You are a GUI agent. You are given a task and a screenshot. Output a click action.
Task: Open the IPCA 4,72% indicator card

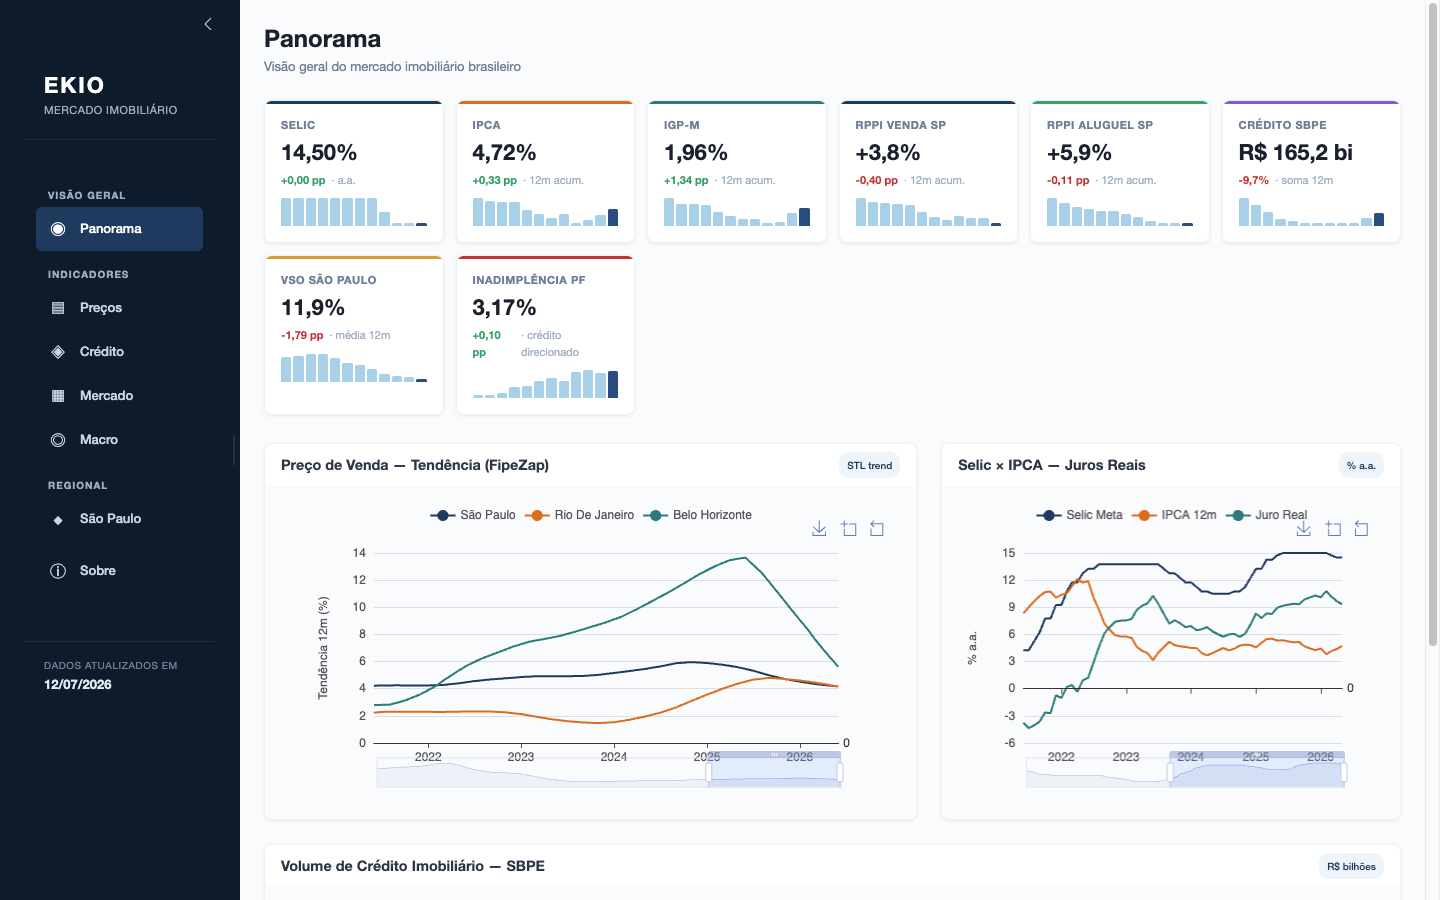pos(545,172)
